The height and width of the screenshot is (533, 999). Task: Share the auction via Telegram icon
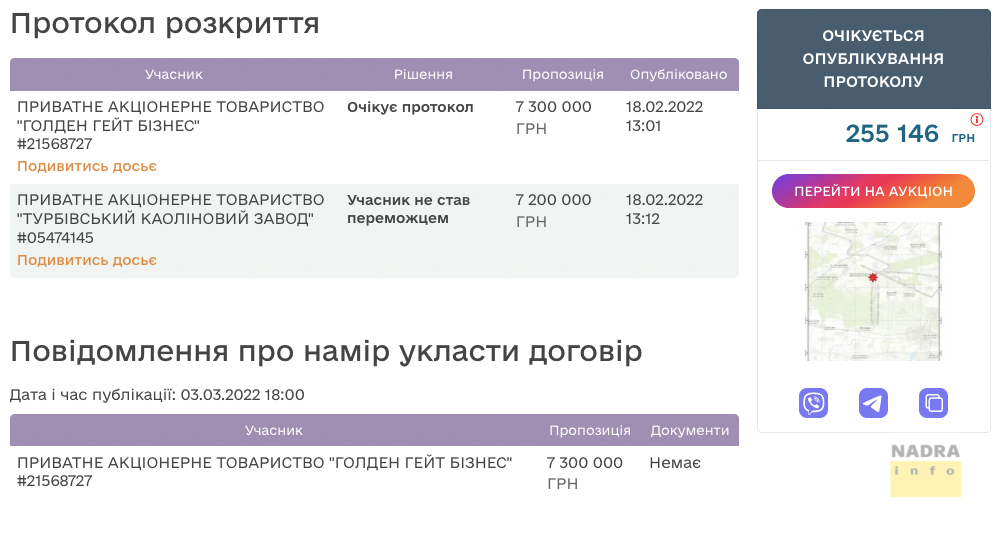click(x=873, y=403)
